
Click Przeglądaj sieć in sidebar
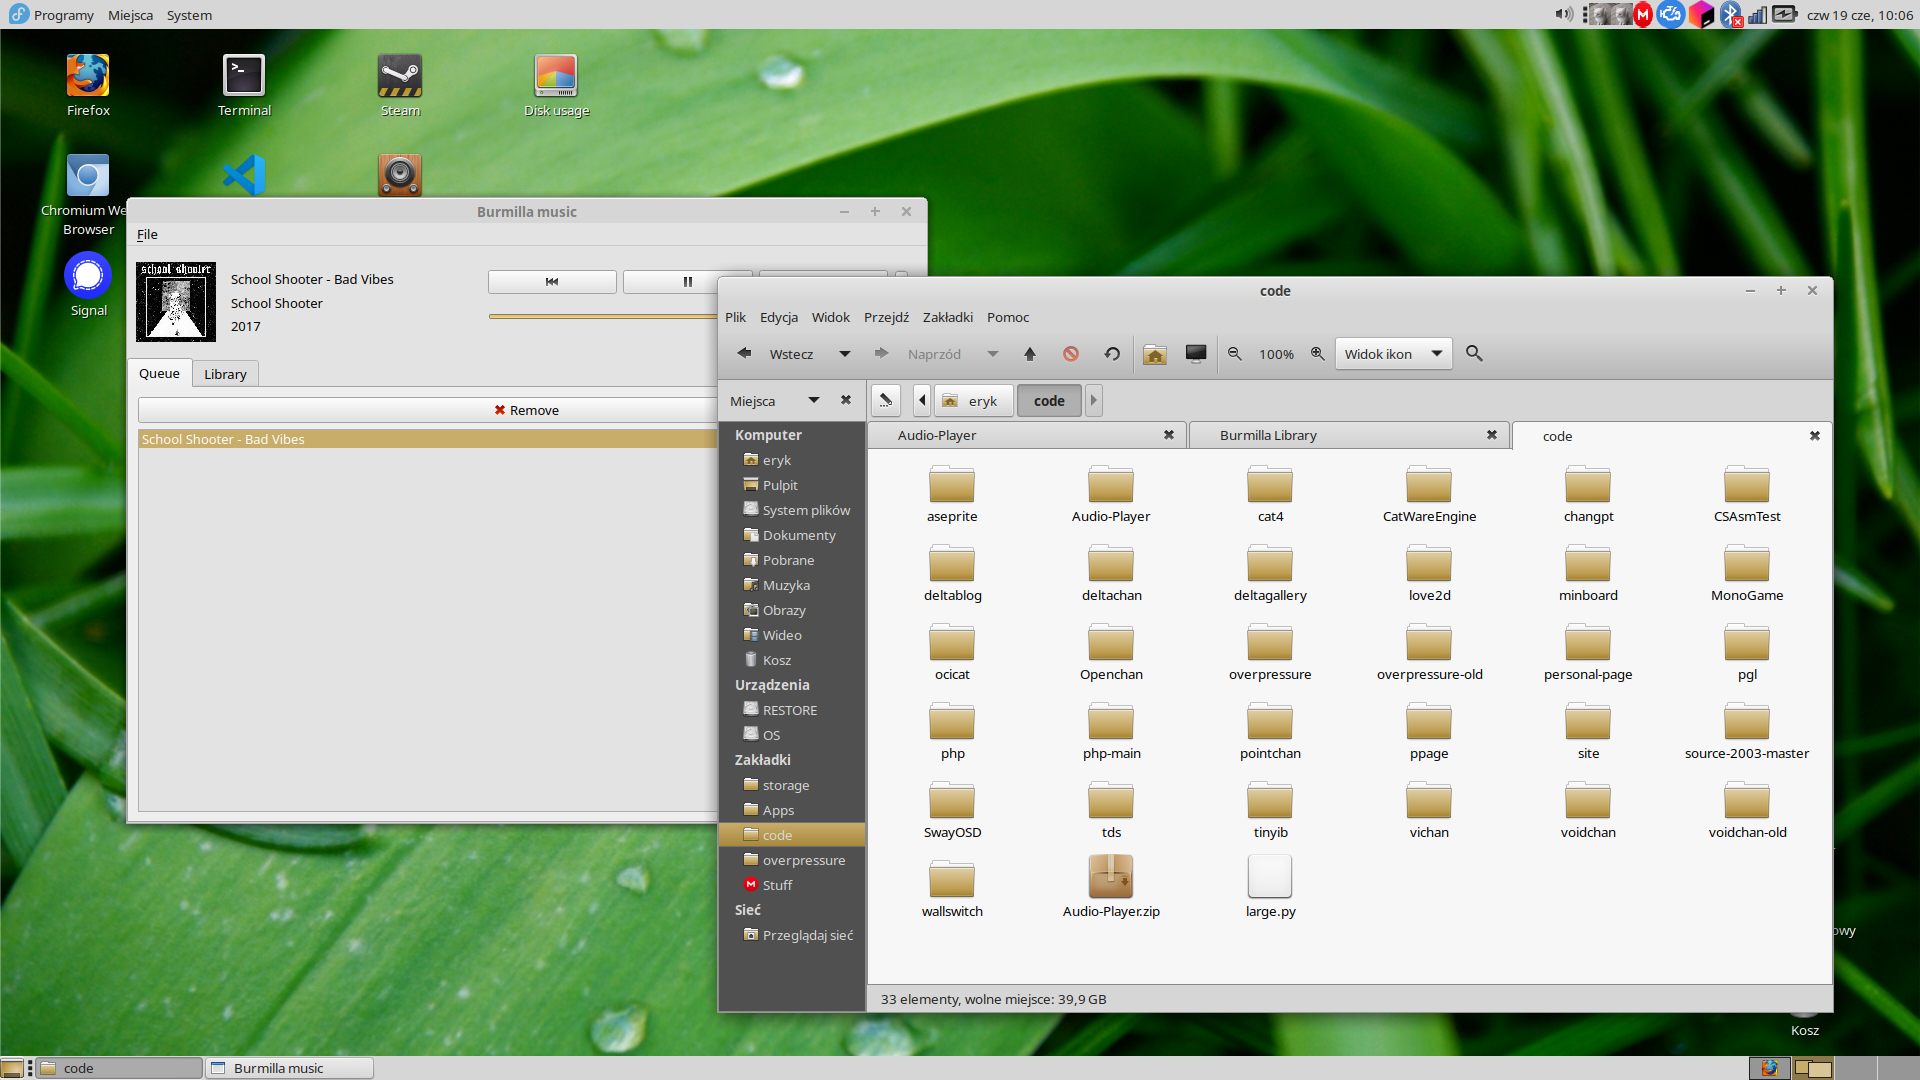(791, 935)
